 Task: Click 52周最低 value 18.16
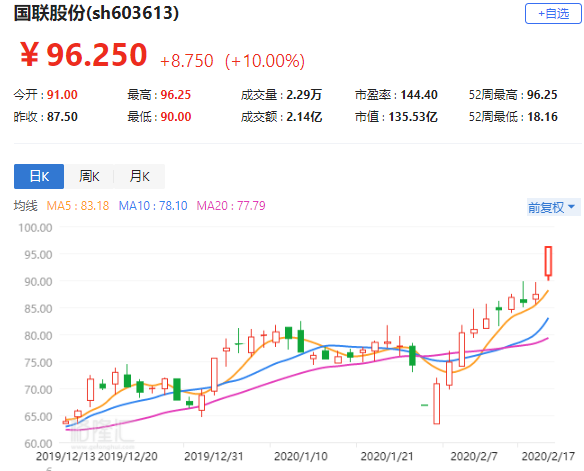click(543, 117)
